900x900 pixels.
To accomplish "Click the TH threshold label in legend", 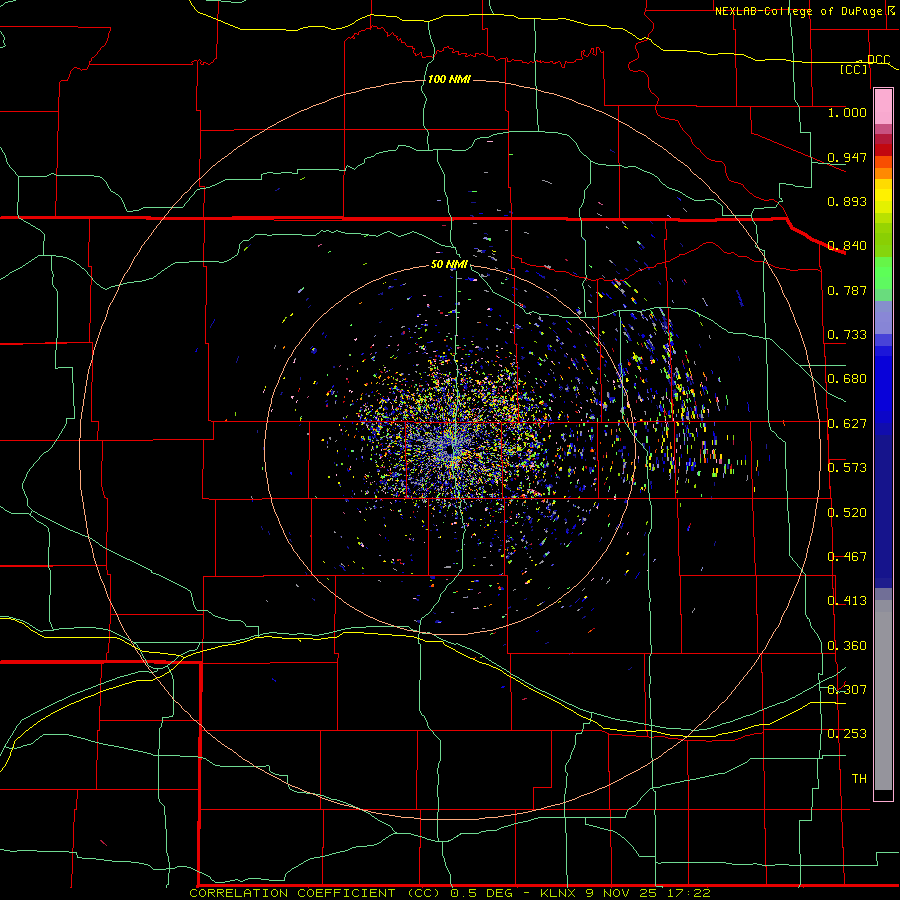I will coord(859,779).
